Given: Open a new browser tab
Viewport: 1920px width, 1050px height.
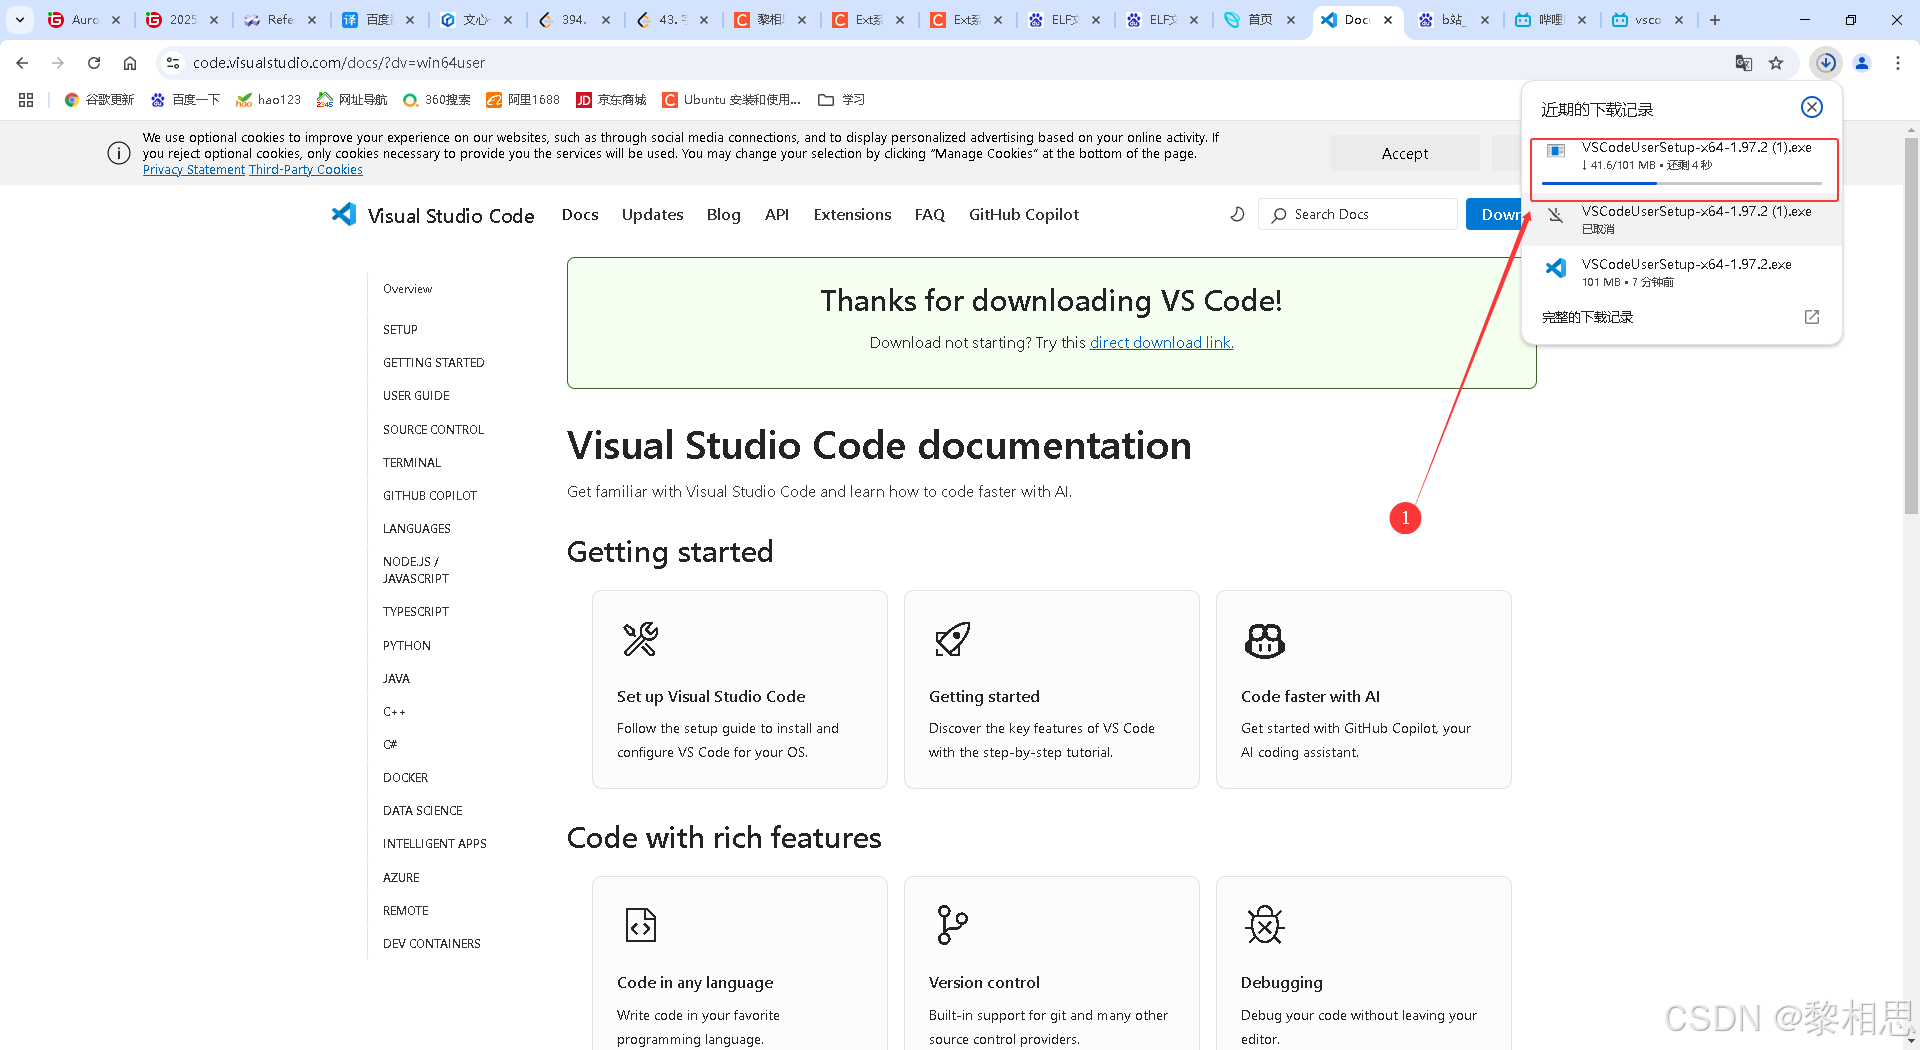Looking at the screenshot, I should click(1714, 19).
